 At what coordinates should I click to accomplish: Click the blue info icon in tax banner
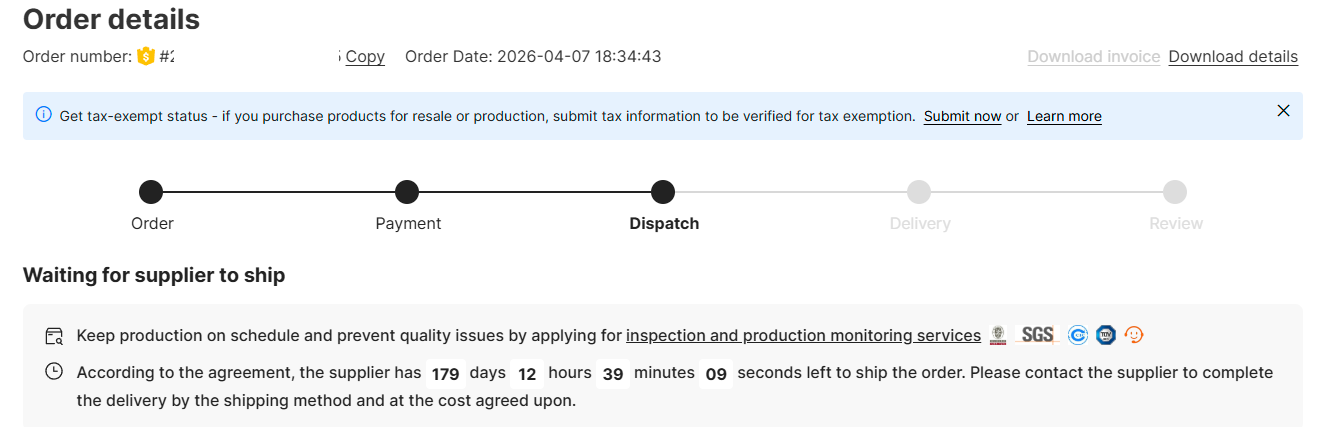pyautogui.click(x=43, y=115)
